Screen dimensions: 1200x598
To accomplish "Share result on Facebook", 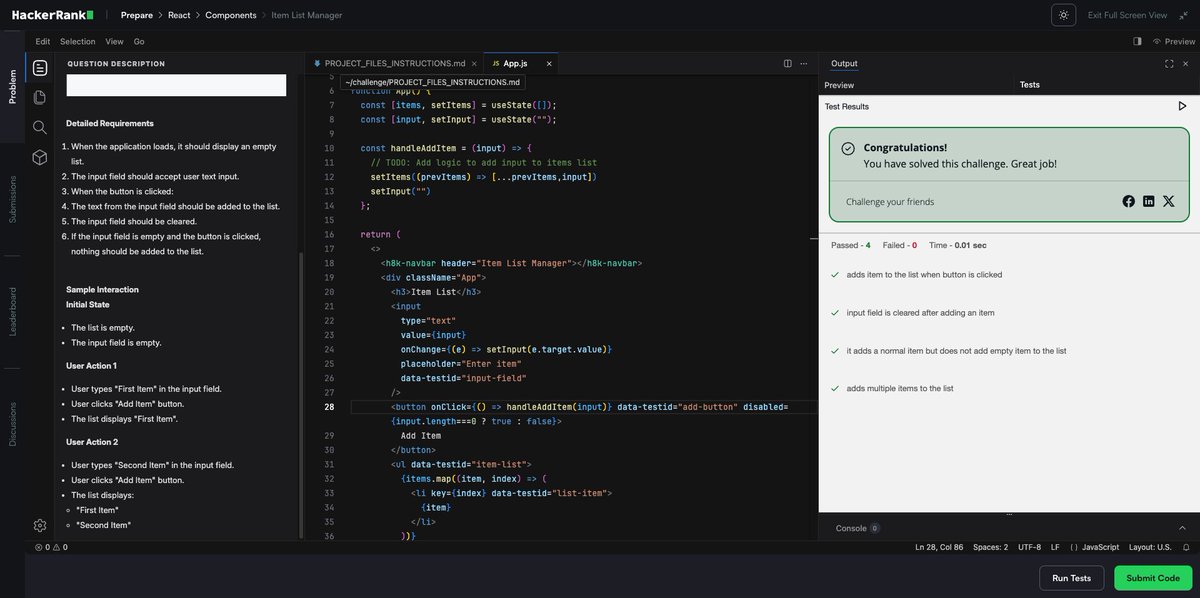I will (1129, 201).
